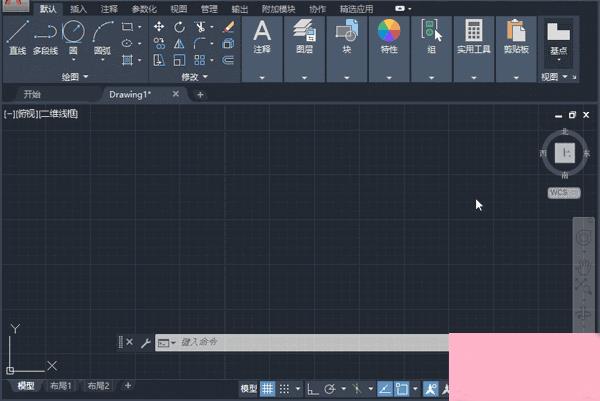Switch to the Parametric (参数化) ribbon tab

click(x=144, y=9)
